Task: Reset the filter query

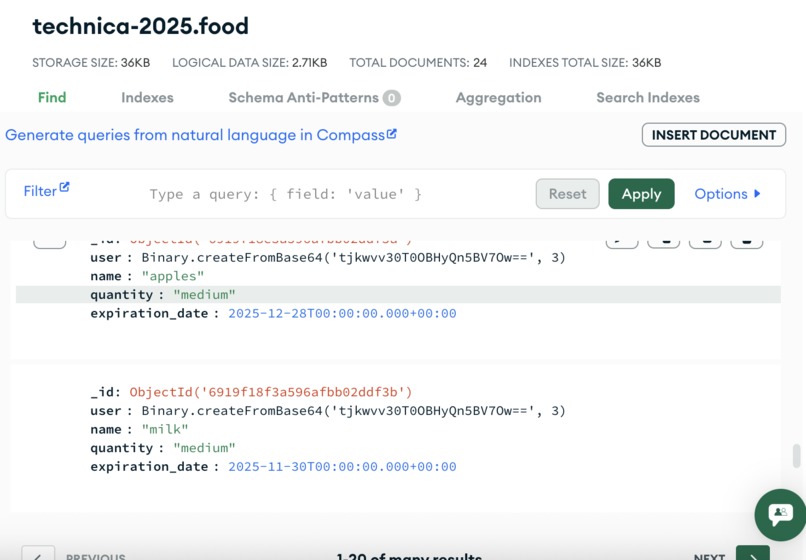Action: (x=567, y=194)
